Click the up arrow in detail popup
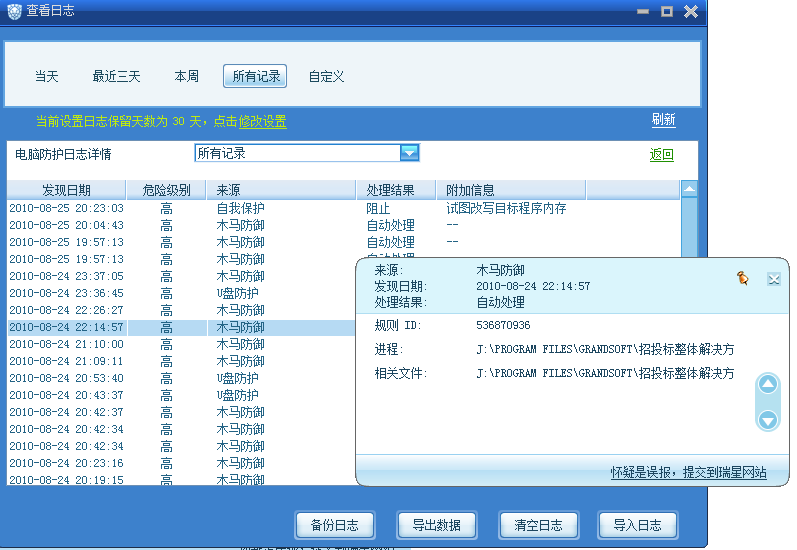797x550 pixels. pyautogui.click(x=767, y=385)
